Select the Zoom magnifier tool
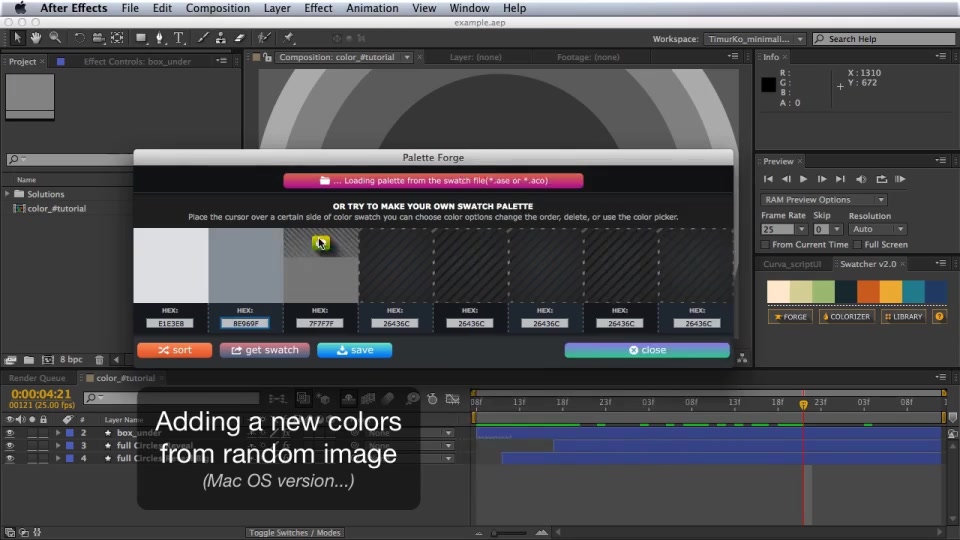 pyautogui.click(x=55, y=38)
